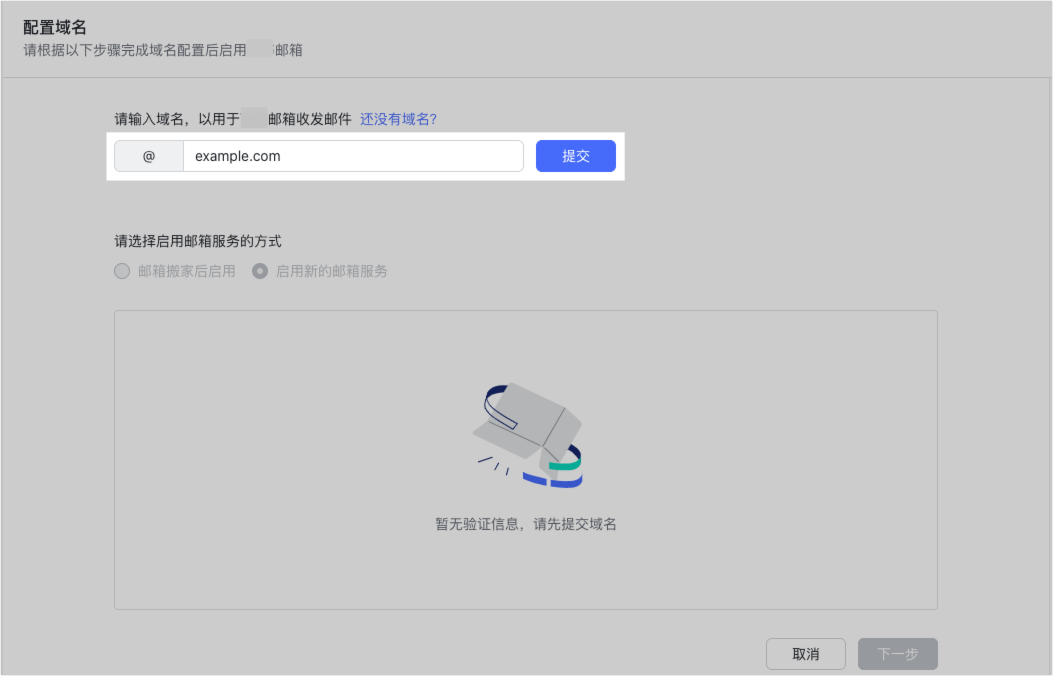Click the 启用新的邮箱服务 option label text

click(331, 271)
